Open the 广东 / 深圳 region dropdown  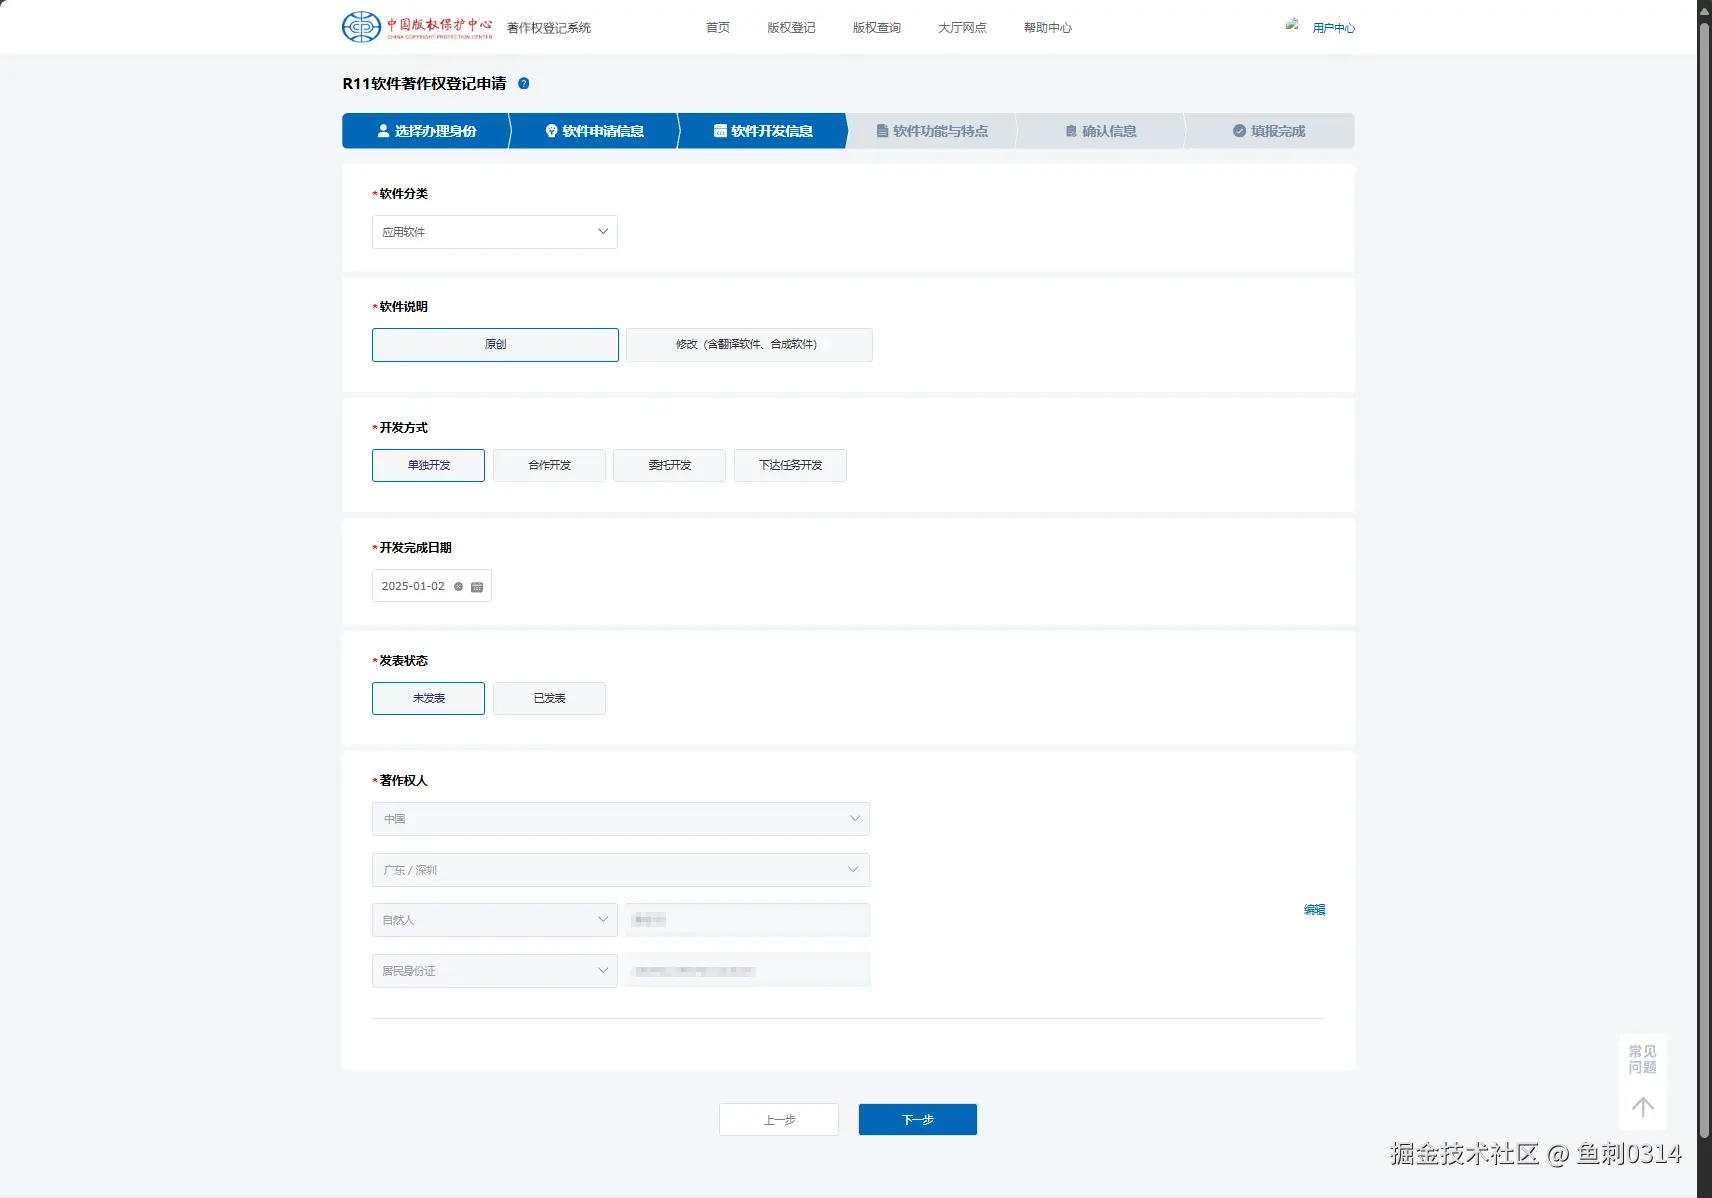click(x=621, y=870)
